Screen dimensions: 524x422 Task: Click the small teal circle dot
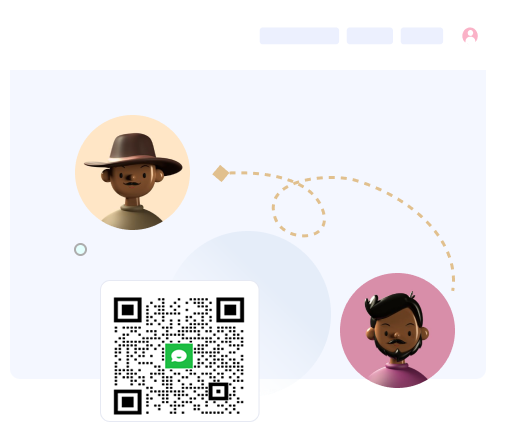tap(81, 250)
